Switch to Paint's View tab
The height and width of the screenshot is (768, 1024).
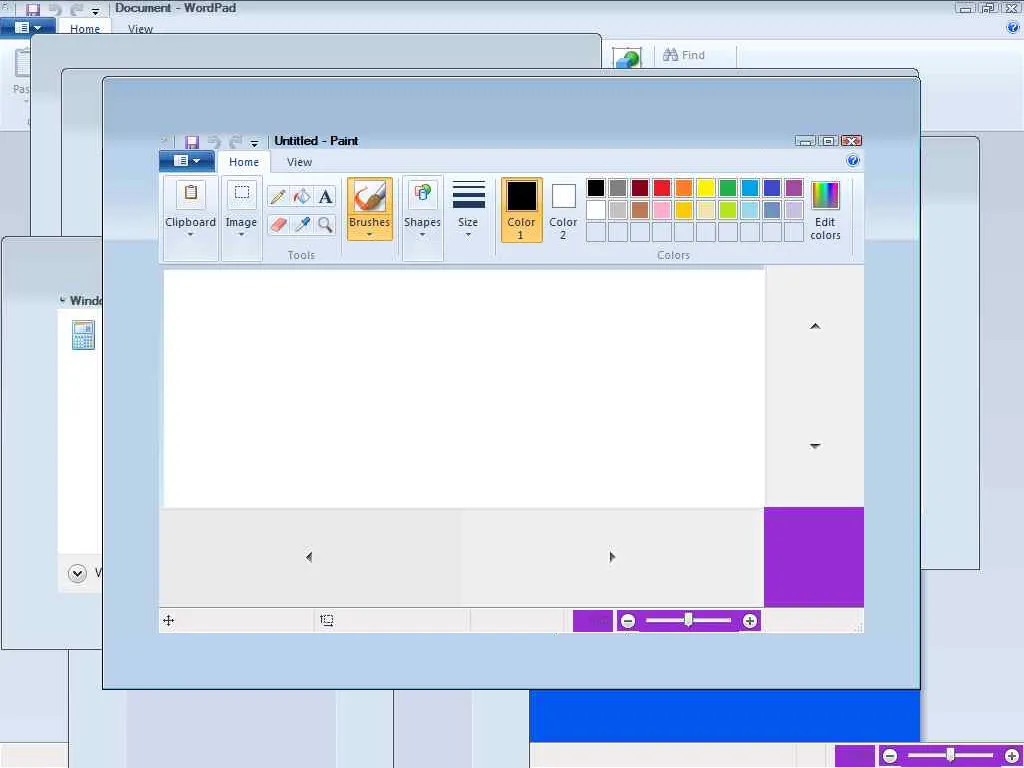(299, 162)
